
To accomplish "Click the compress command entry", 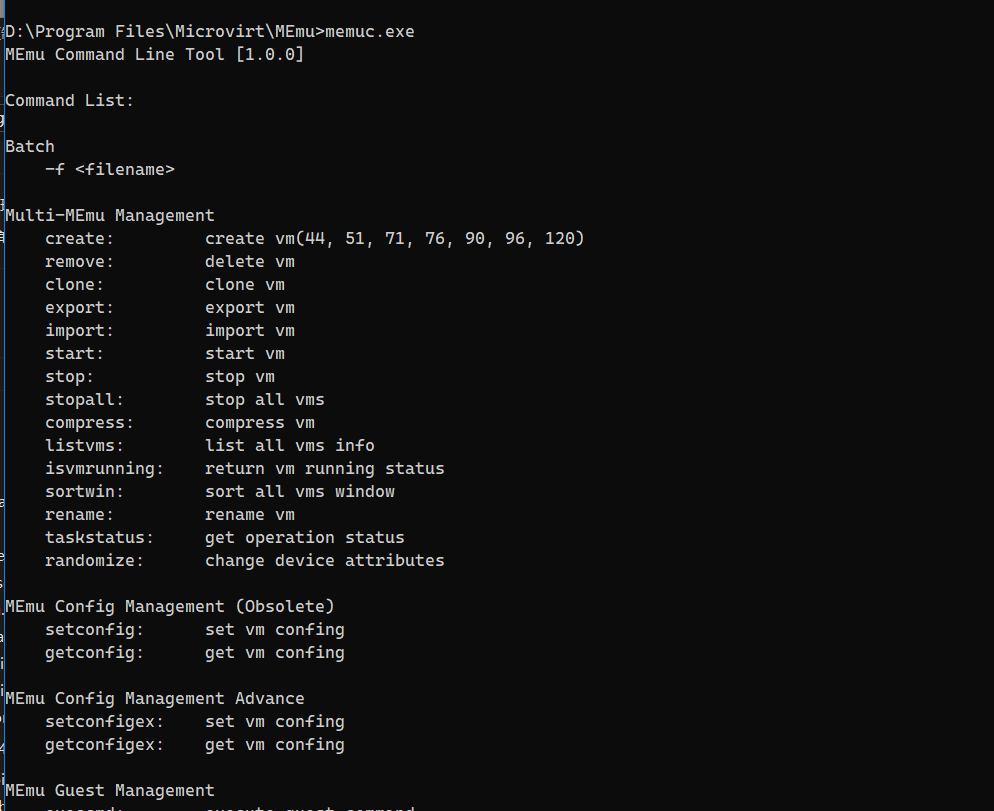I will point(90,422).
